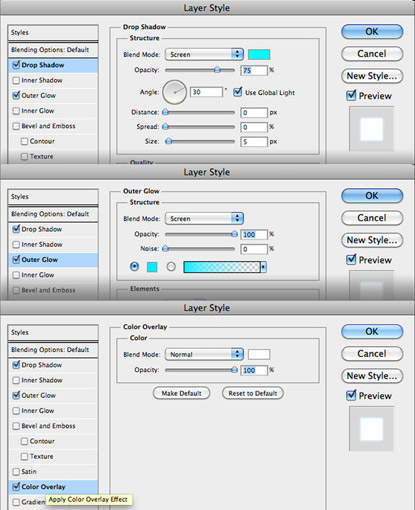
Task: Click the cyan Outer Glow color swatch
Action: tap(152, 267)
